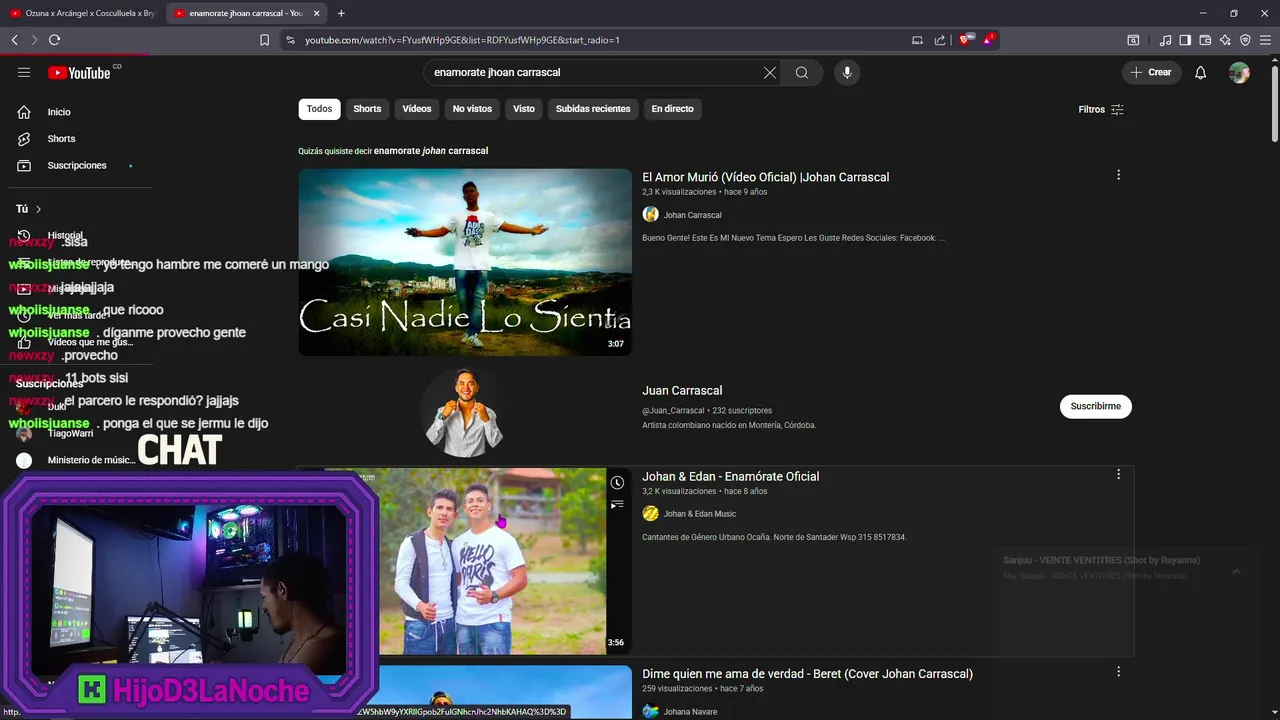Open options for El Amor Murió video
This screenshot has width=1280, height=720.
1118,175
